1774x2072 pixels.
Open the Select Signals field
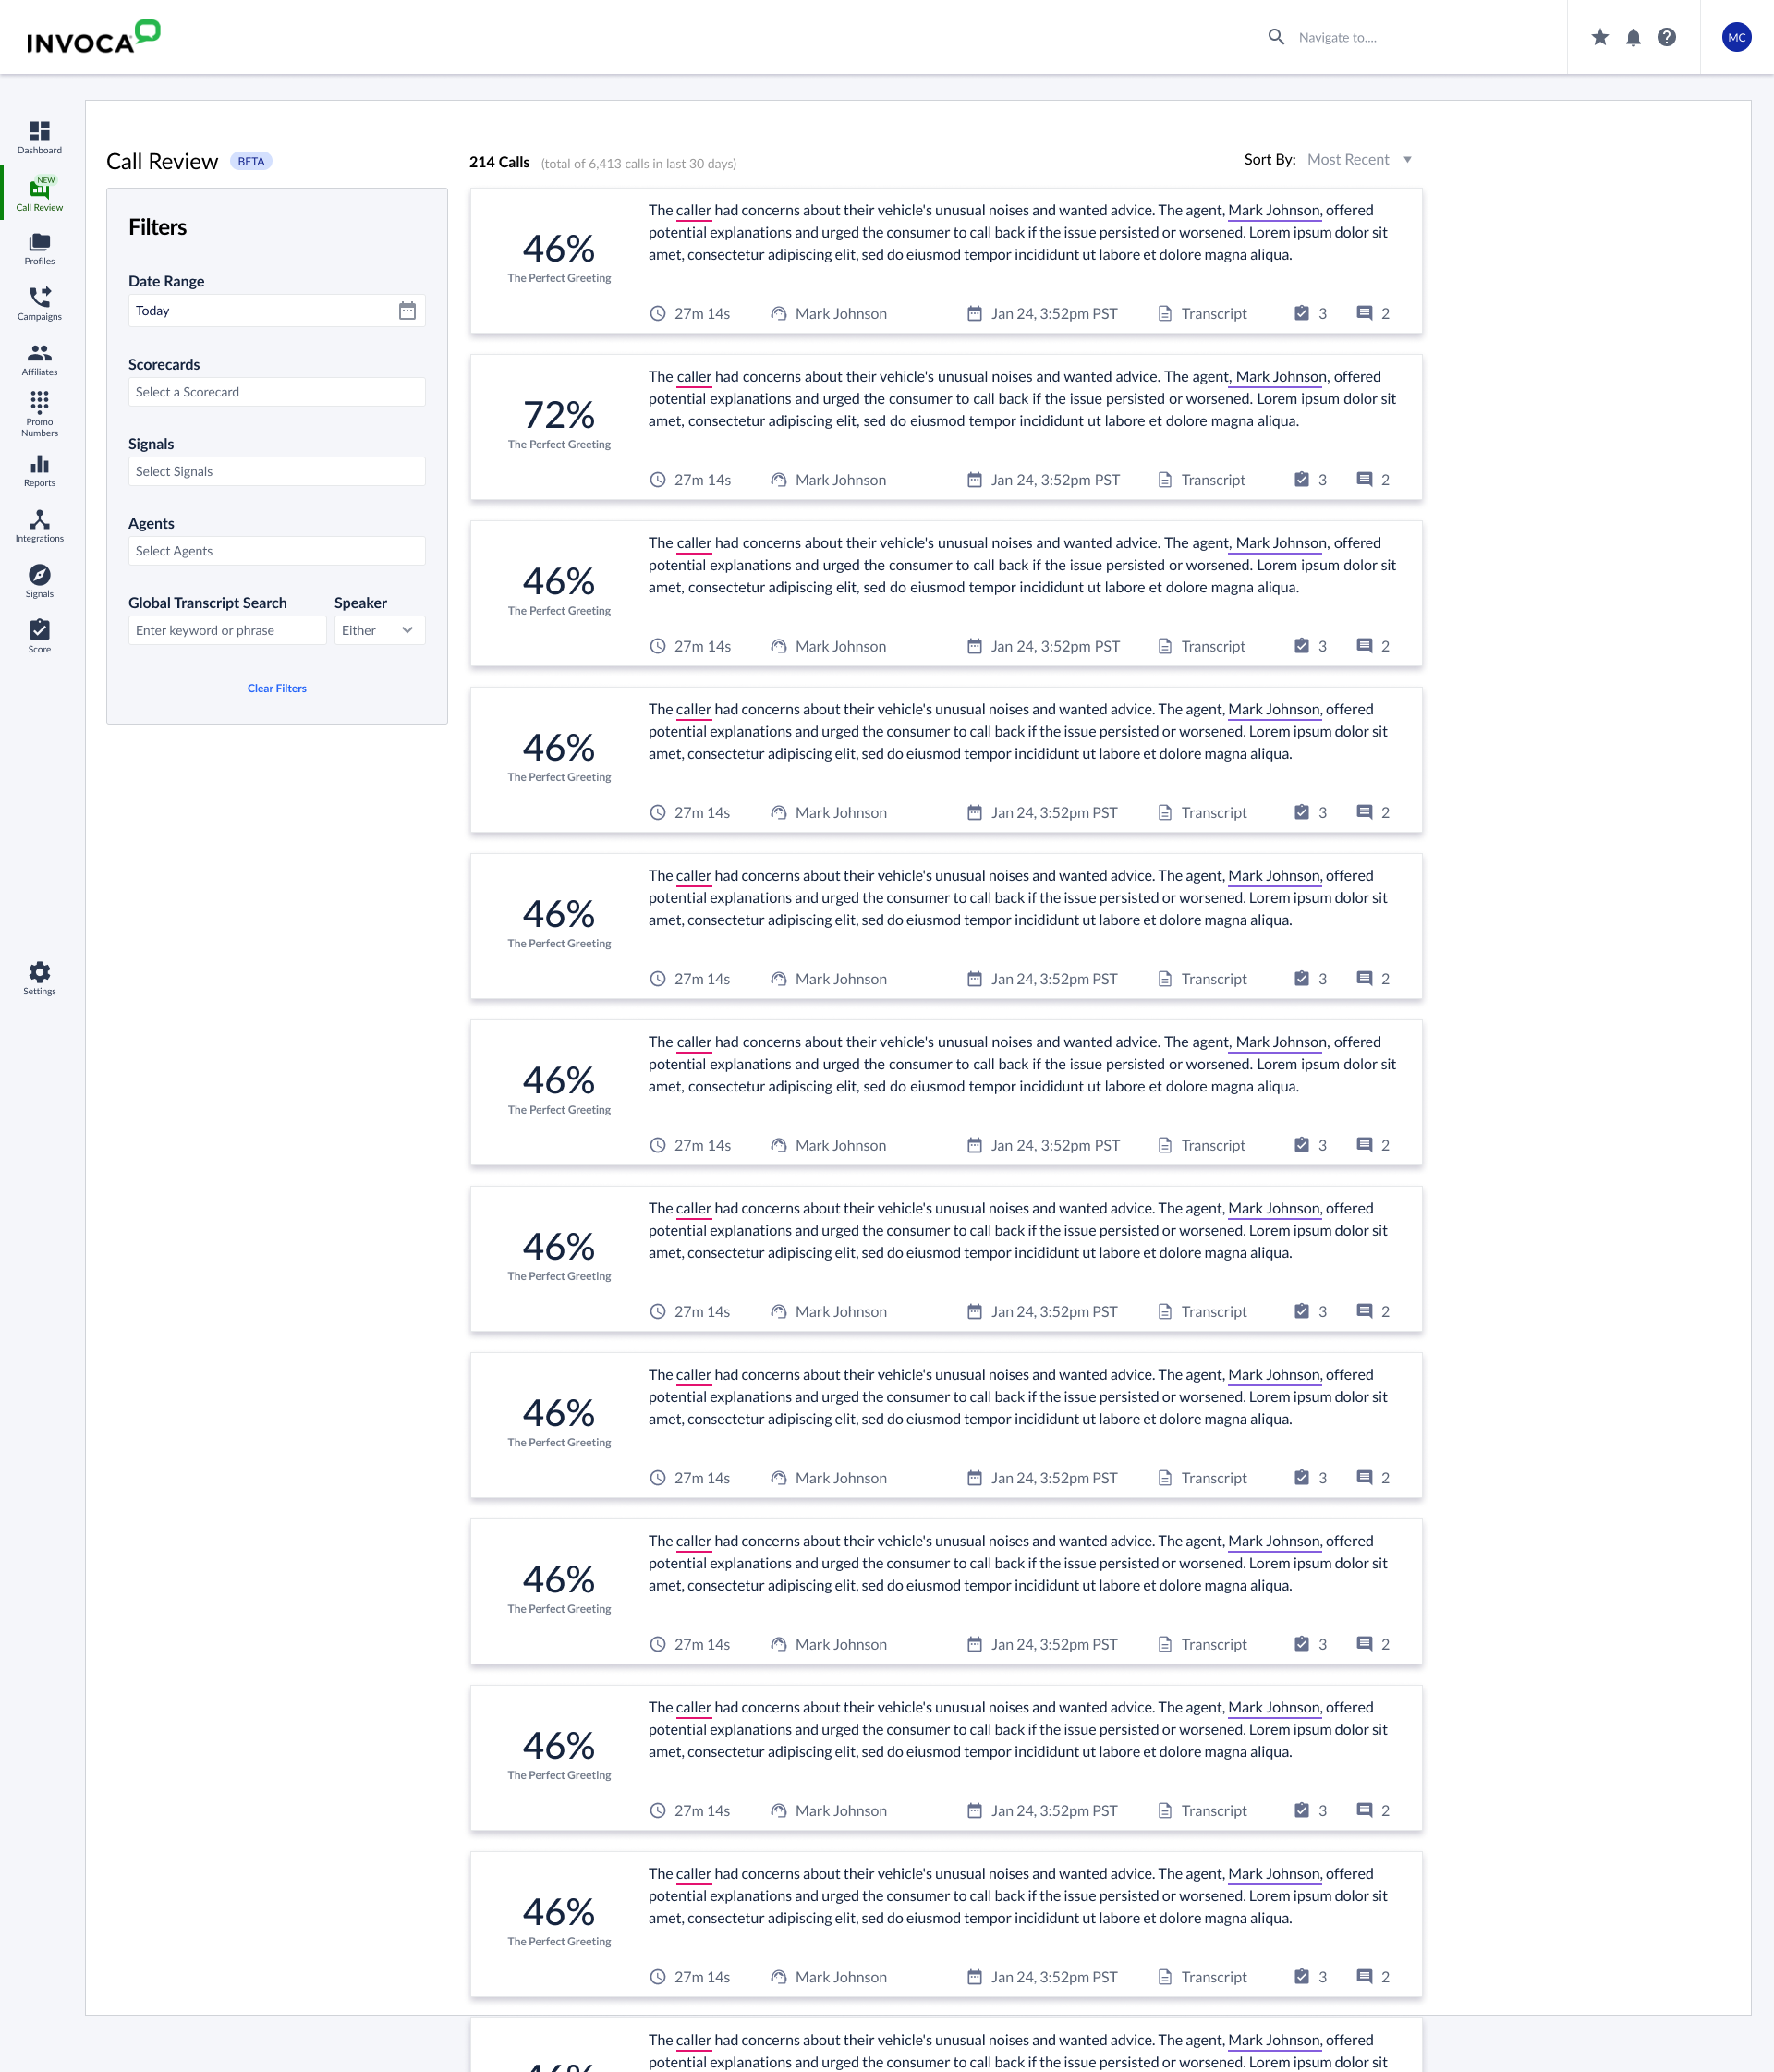(277, 471)
